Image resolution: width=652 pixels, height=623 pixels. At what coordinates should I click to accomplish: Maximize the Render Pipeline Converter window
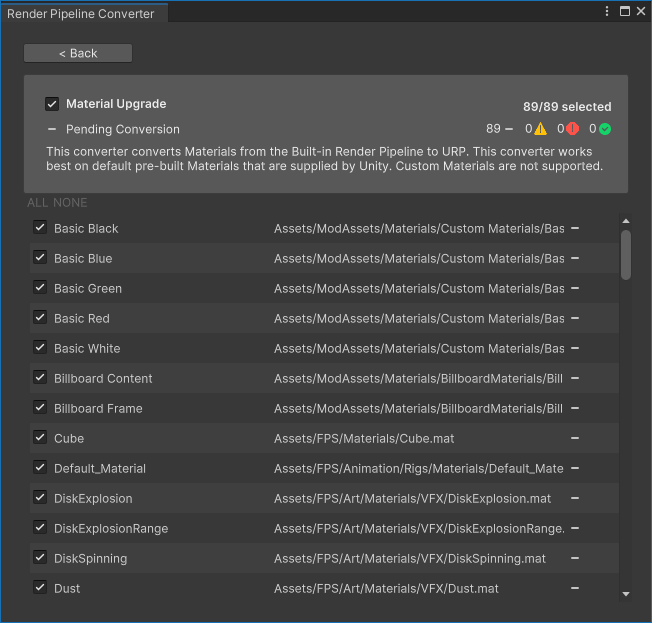(x=625, y=11)
